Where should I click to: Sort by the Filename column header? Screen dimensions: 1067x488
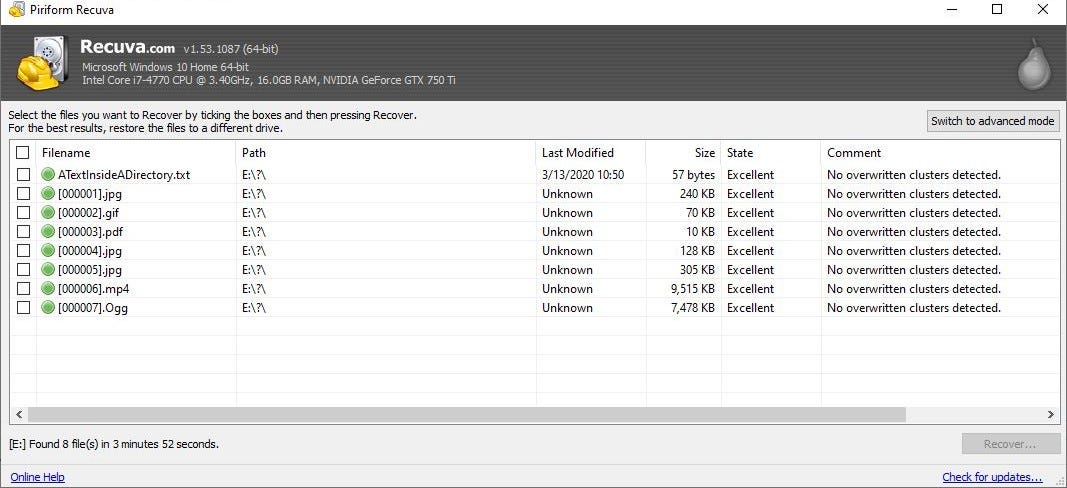[136, 153]
